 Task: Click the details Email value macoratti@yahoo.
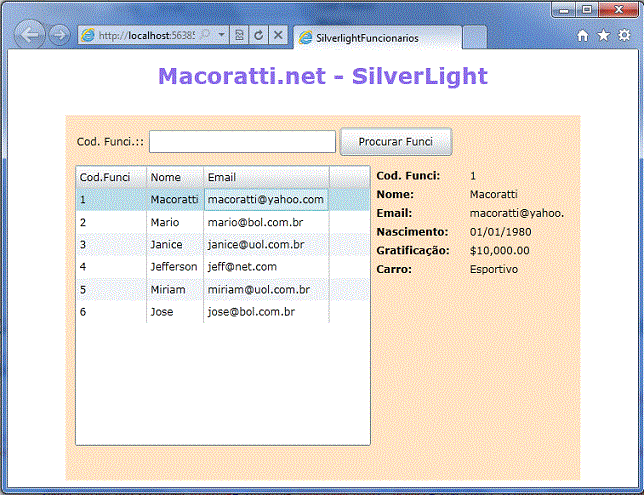point(517,213)
